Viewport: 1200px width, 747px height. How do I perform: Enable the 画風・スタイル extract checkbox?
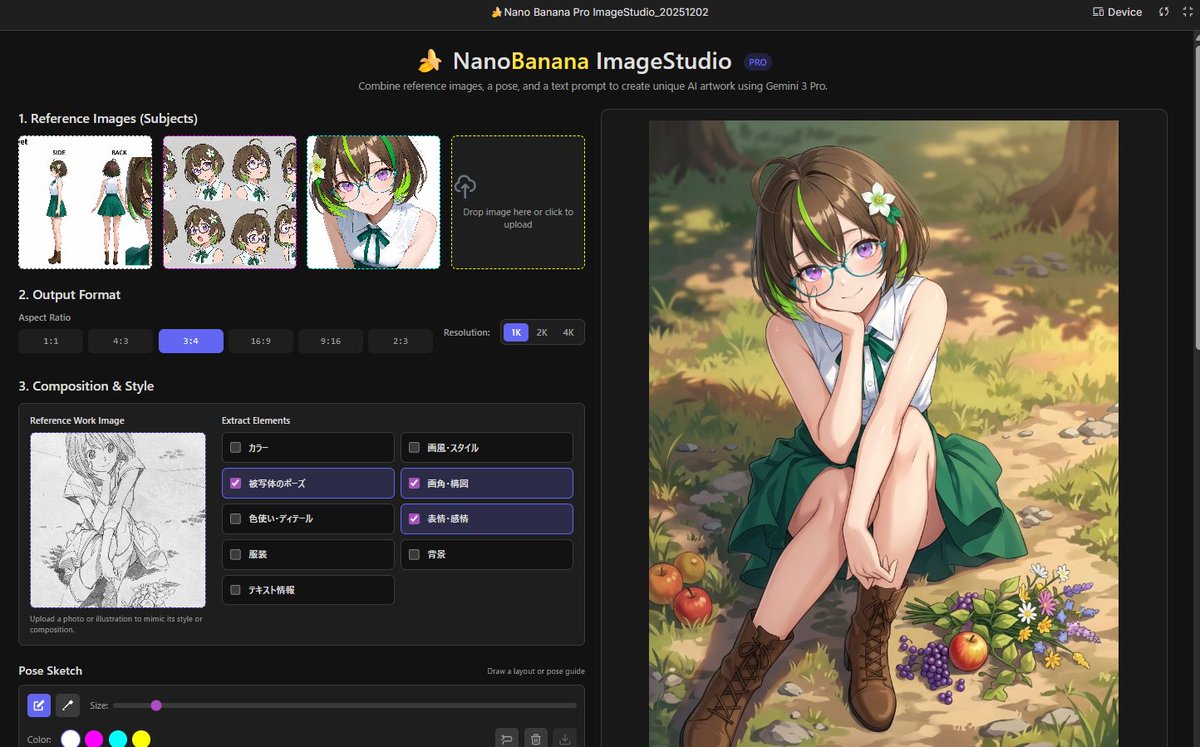pos(414,448)
